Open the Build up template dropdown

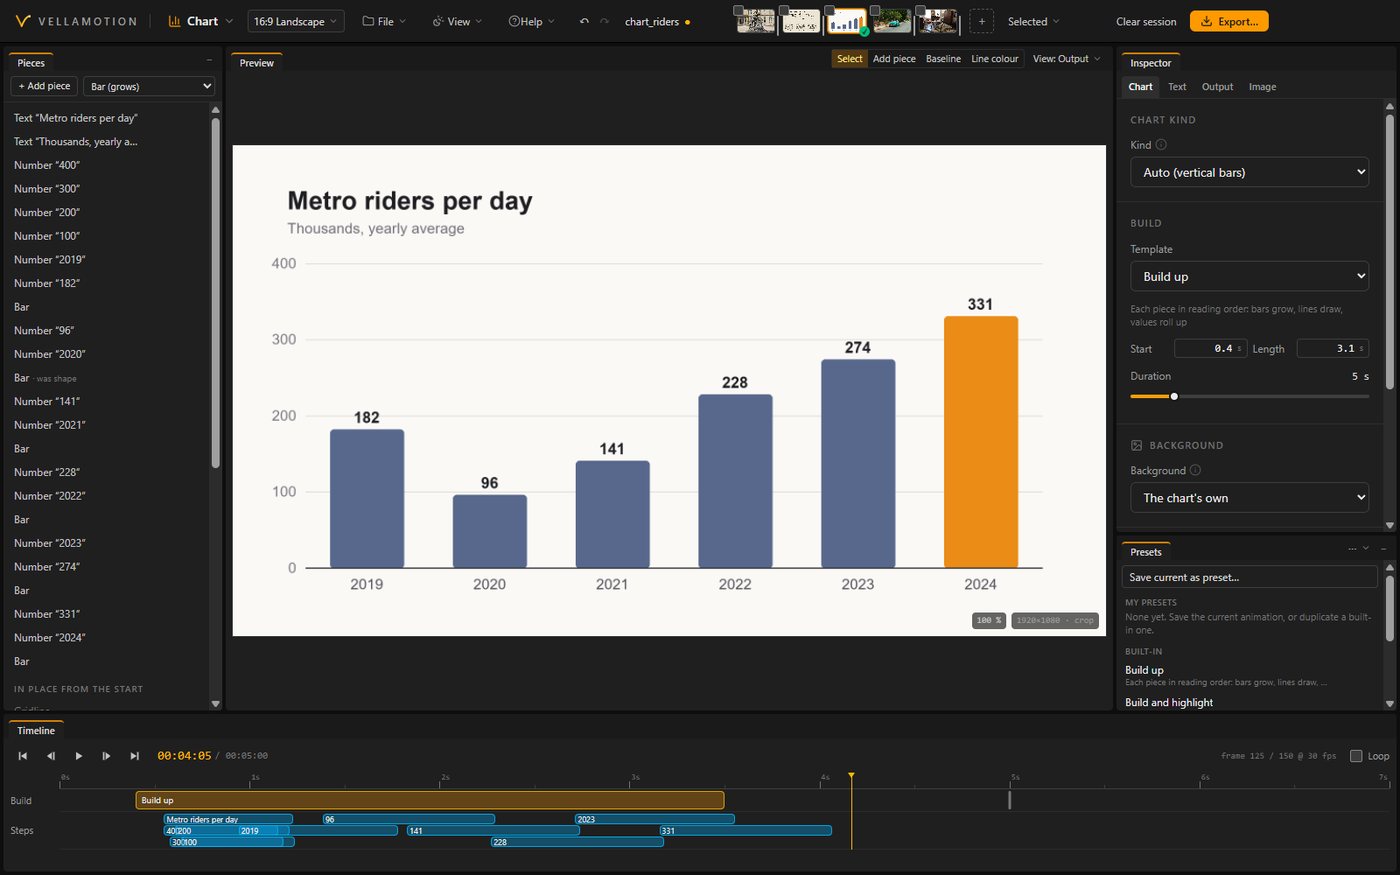[1249, 276]
